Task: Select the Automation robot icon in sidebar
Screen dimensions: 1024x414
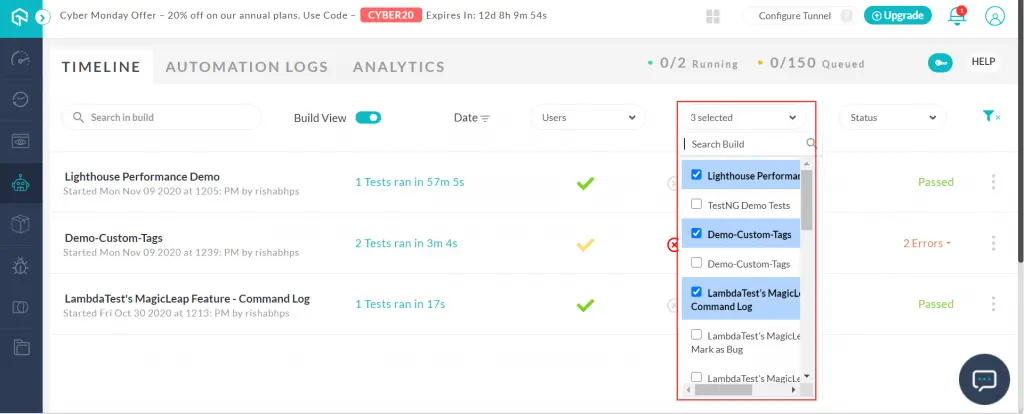Action: pos(20,184)
